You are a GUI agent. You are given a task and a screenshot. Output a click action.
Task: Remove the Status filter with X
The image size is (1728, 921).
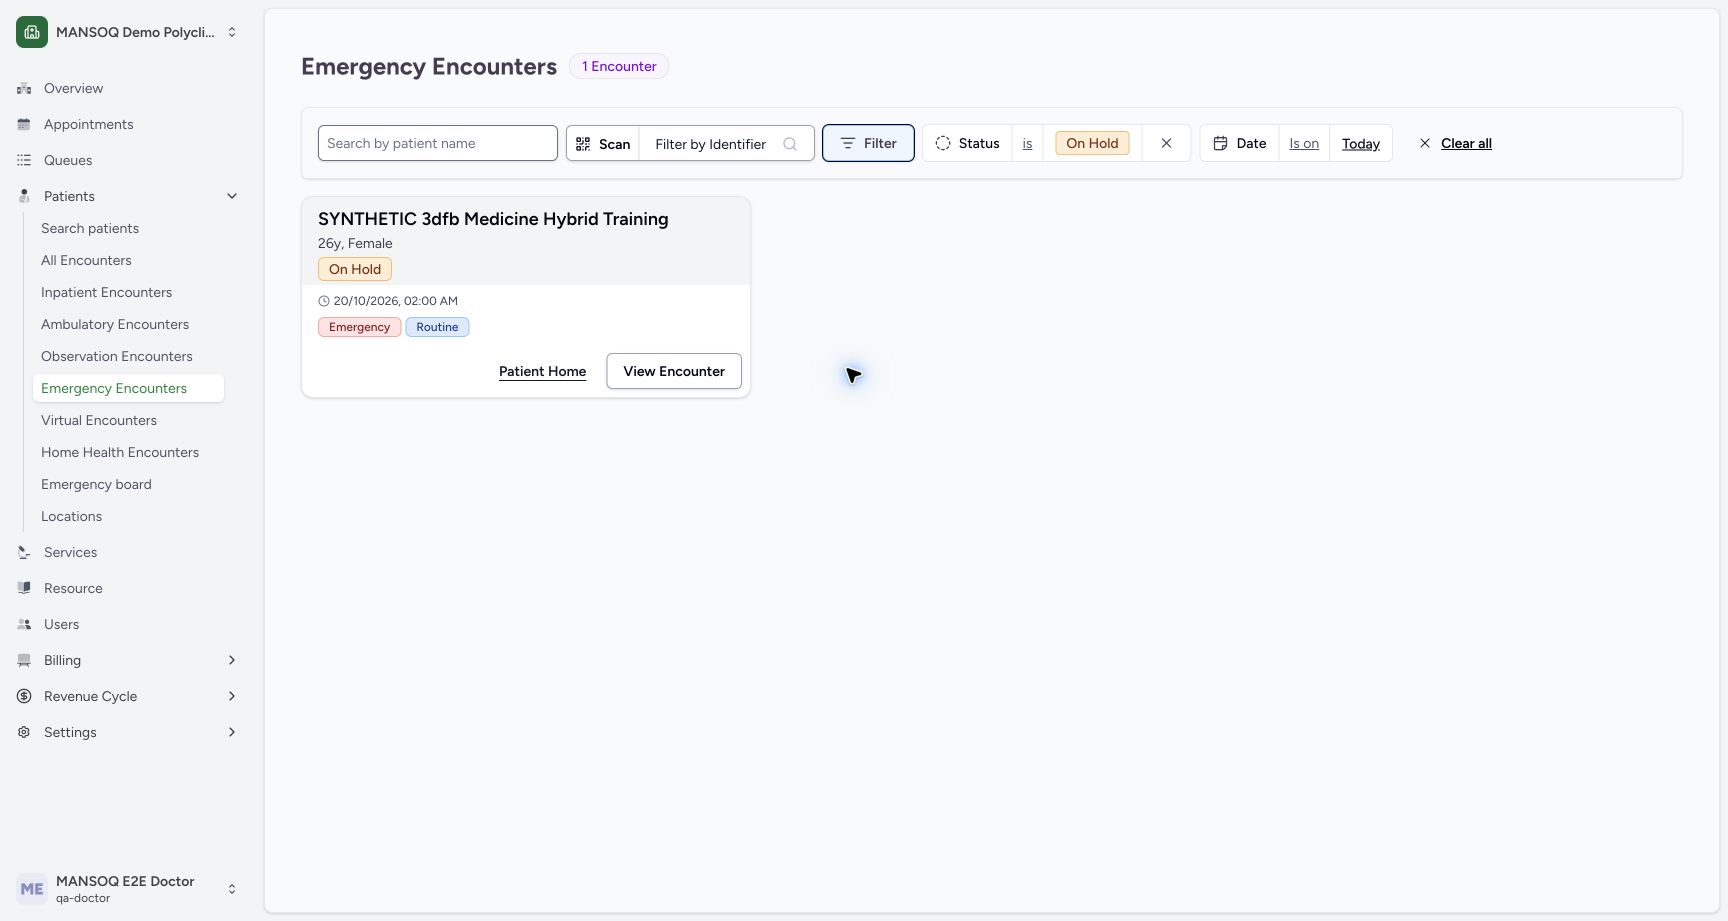coord(1166,143)
